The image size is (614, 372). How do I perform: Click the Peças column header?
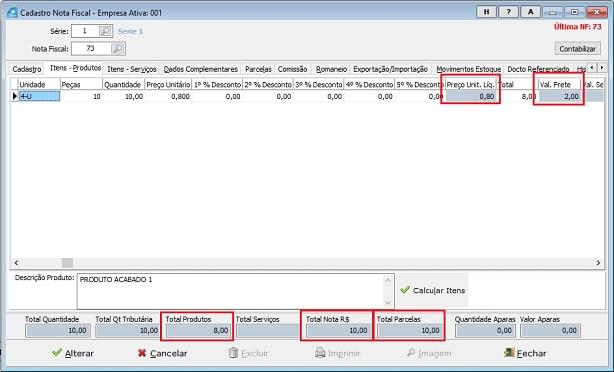coord(81,85)
